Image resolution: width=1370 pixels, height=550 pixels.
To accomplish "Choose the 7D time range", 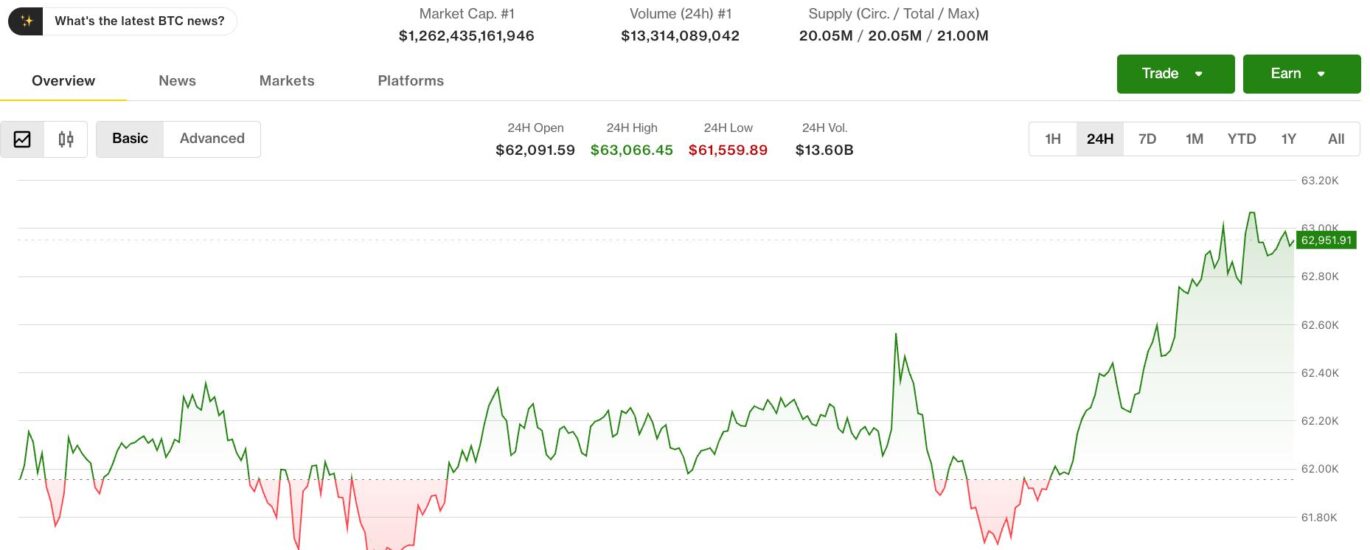I will [x=1147, y=139].
